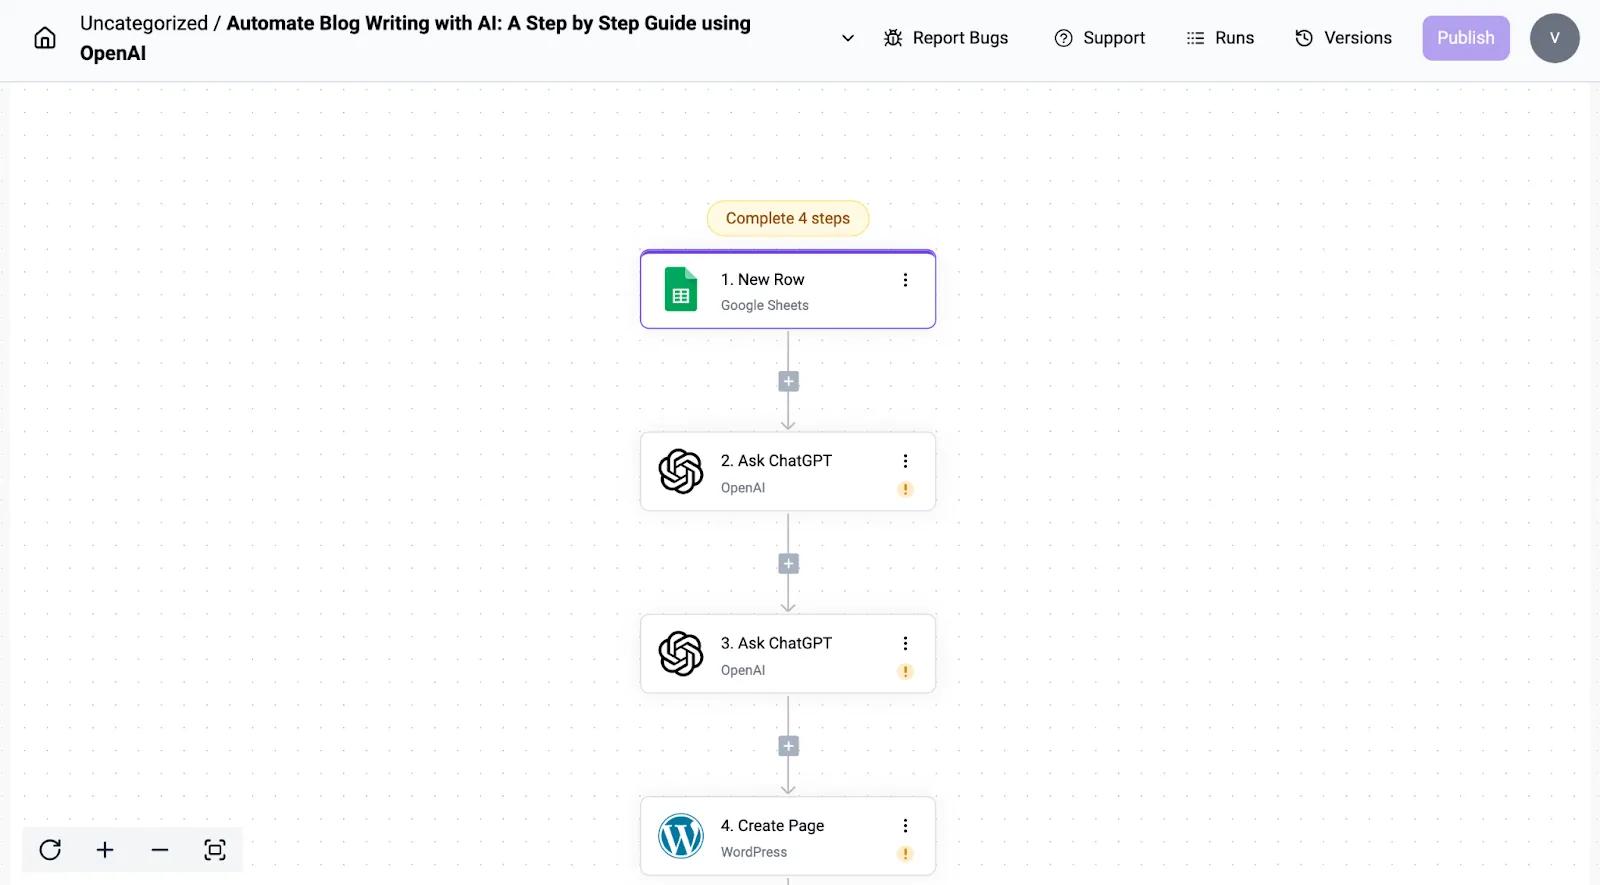
Task: Click the WordPress label under Create Page
Action: pos(754,852)
